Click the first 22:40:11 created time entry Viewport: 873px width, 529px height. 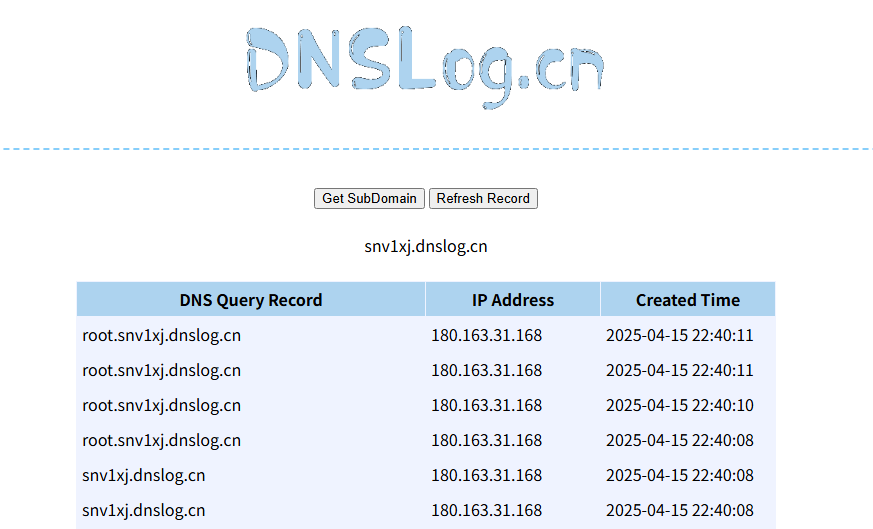pyautogui.click(x=679, y=336)
